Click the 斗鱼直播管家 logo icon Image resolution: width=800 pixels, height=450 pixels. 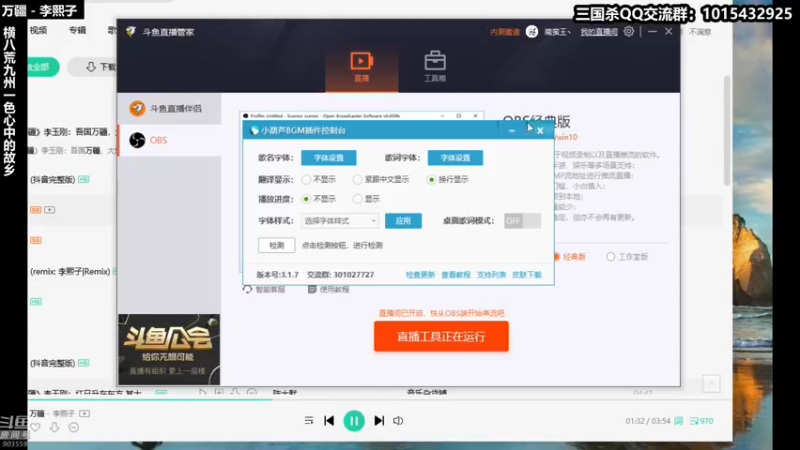point(131,32)
